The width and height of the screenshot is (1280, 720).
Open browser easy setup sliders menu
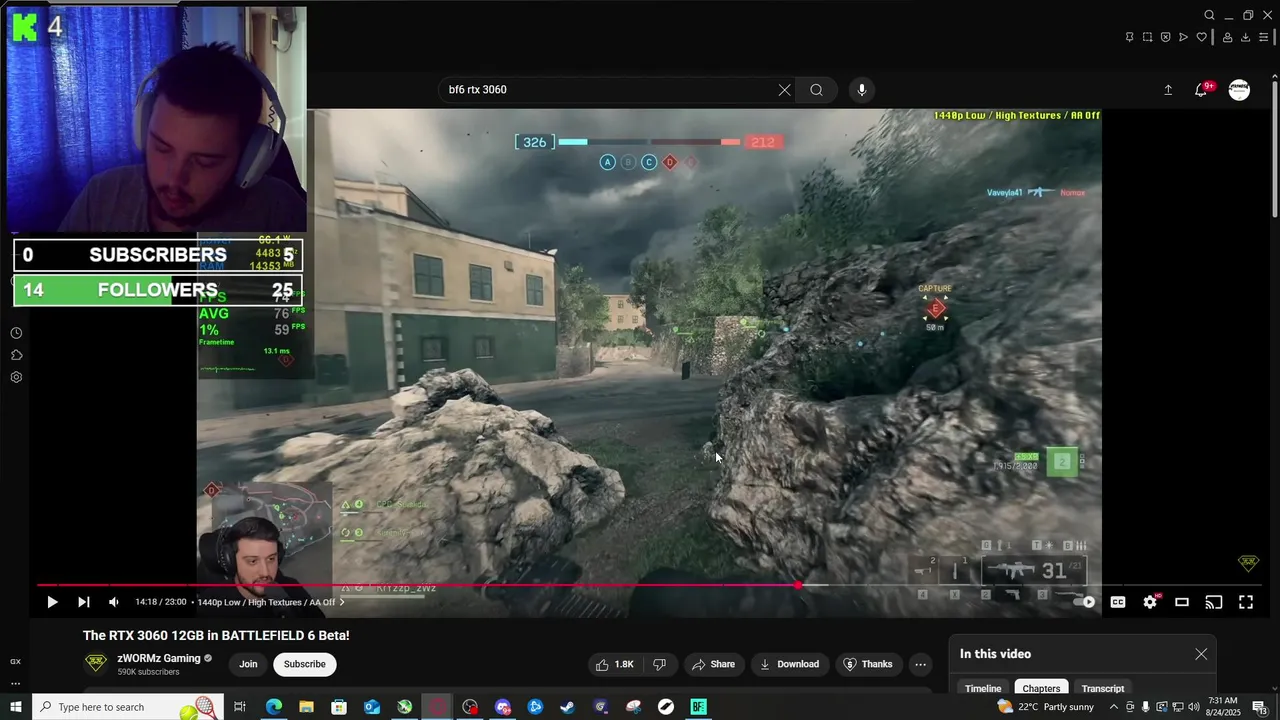pos(1263,37)
